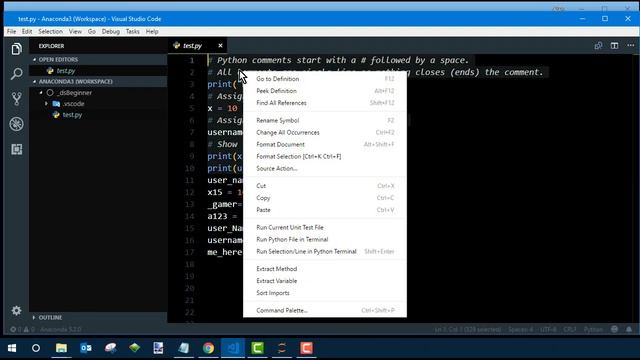Choose Extract Variable
The height and width of the screenshot is (360, 640).
coord(325,281)
